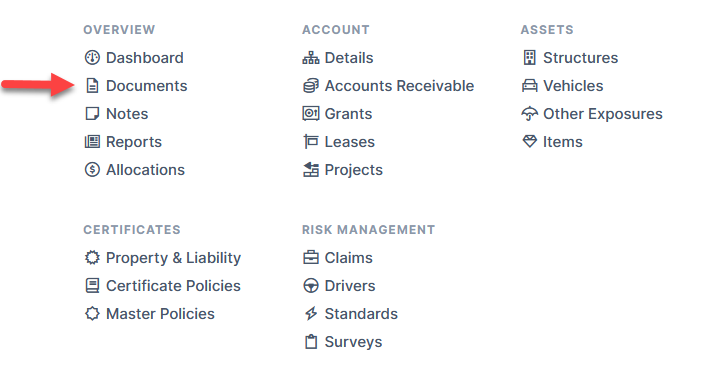
Task: Click the Grants safe icon
Action: click(311, 114)
